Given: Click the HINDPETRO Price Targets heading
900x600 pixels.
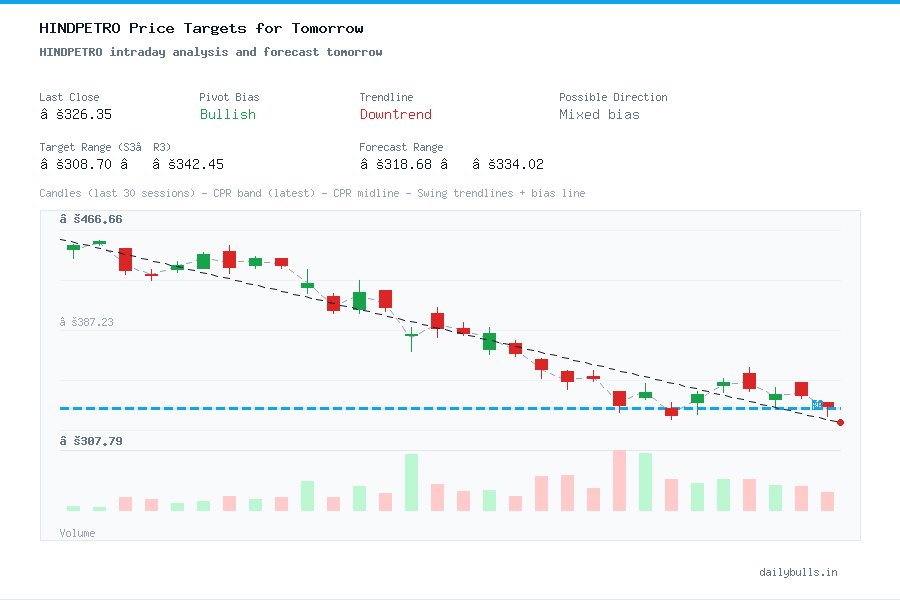Looking at the screenshot, I should 200,28.
